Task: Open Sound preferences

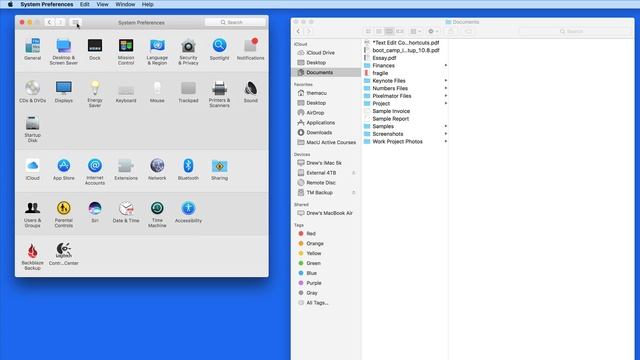Action: [250, 91]
